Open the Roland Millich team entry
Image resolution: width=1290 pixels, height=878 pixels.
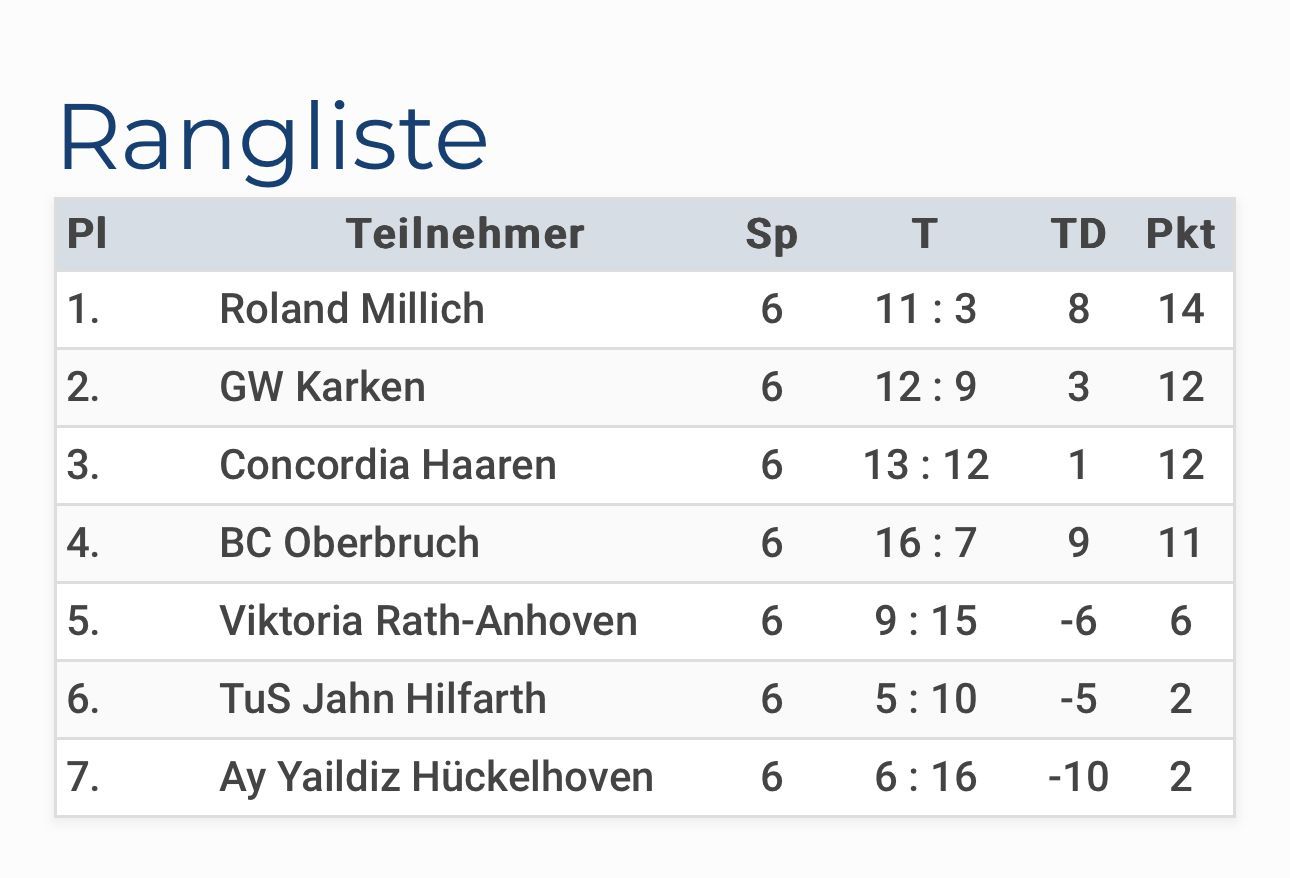coord(352,309)
